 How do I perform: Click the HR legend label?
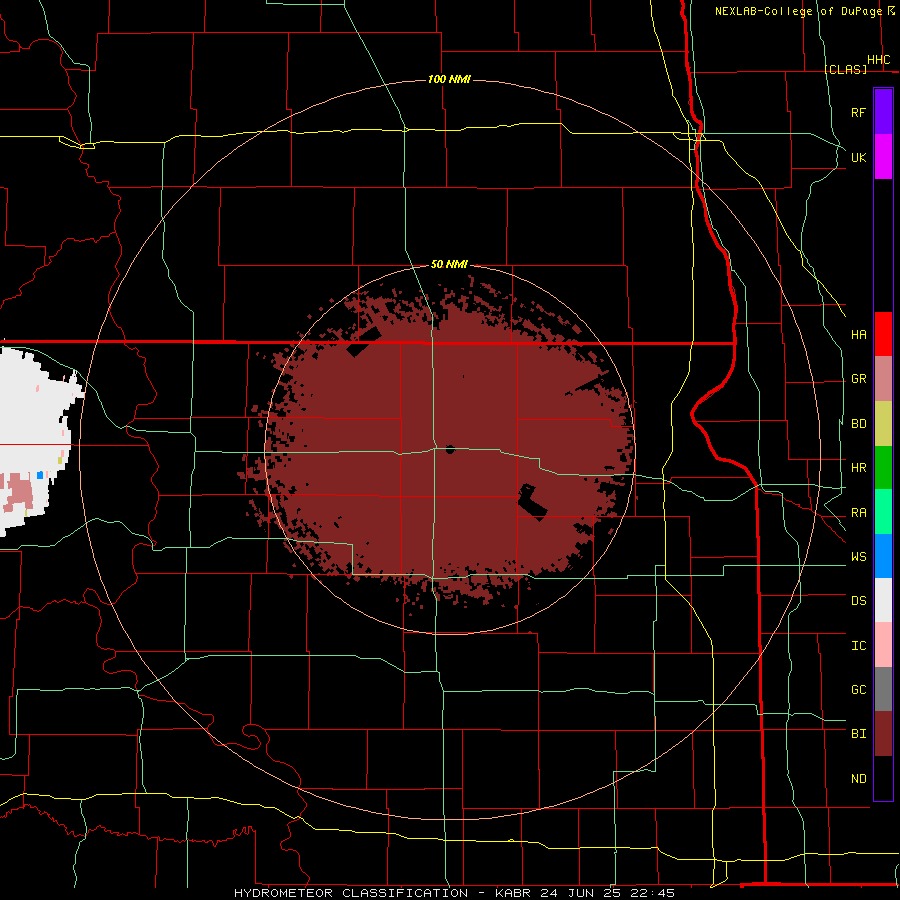[x=858, y=468]
